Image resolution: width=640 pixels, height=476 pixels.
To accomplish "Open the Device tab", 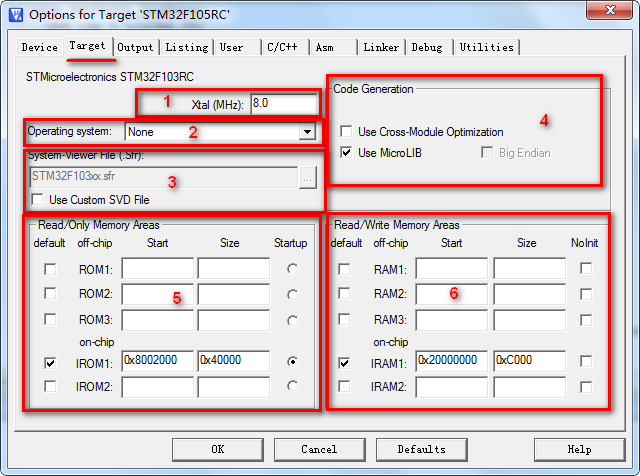I will tap(40, 47).
